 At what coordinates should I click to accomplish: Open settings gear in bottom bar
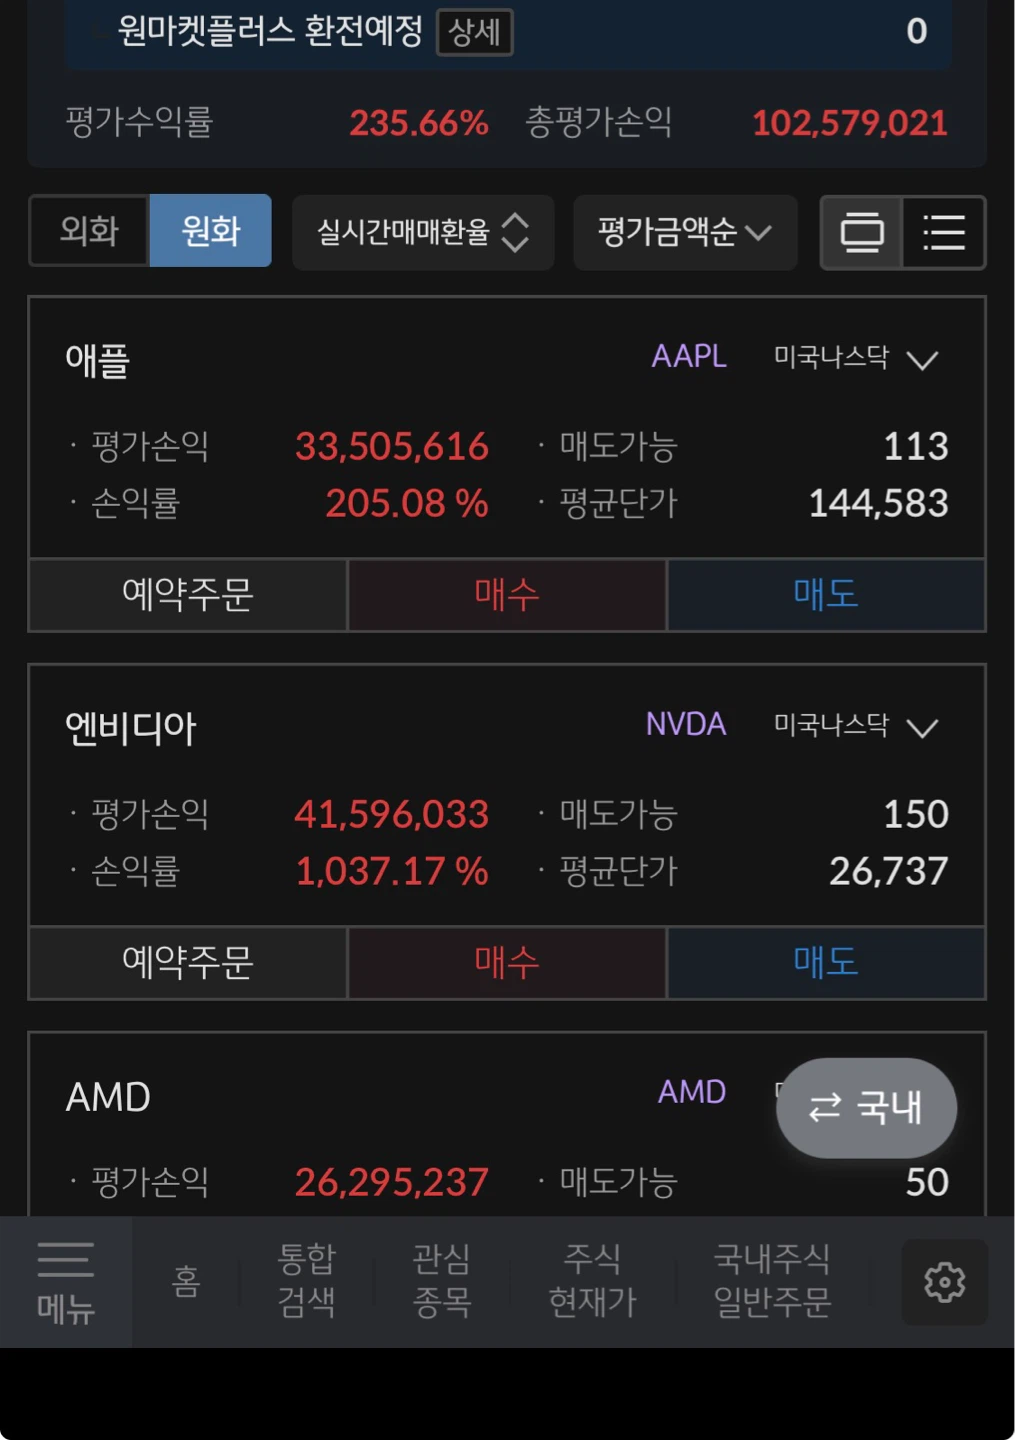(944, 1282)
